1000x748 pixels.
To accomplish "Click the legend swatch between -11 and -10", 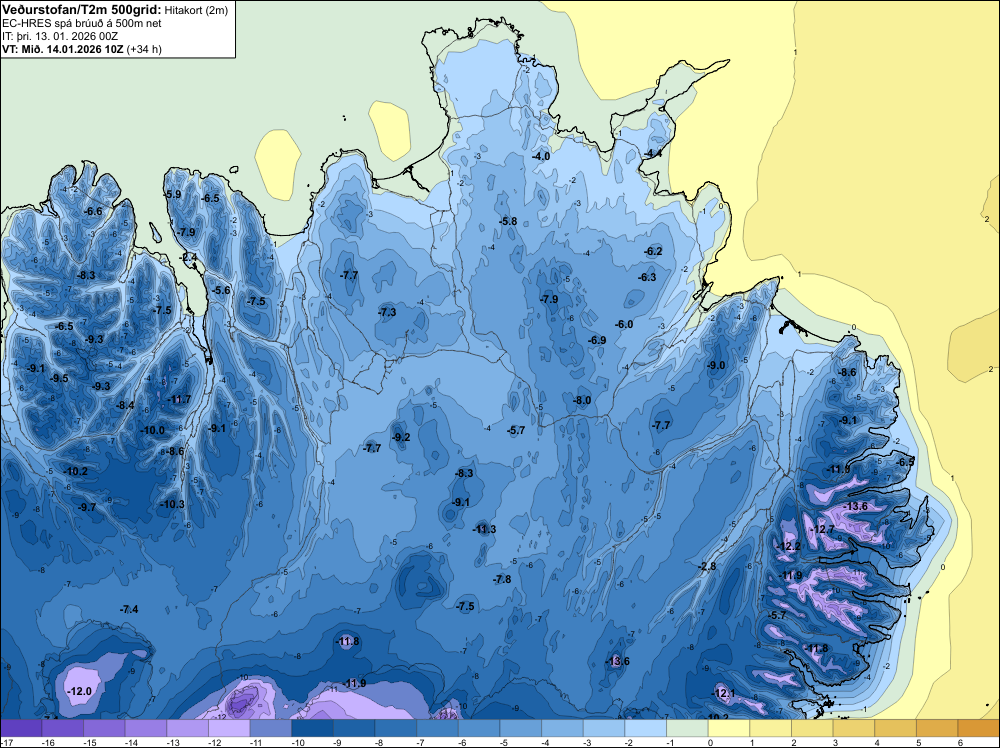I will coord(271,728).
